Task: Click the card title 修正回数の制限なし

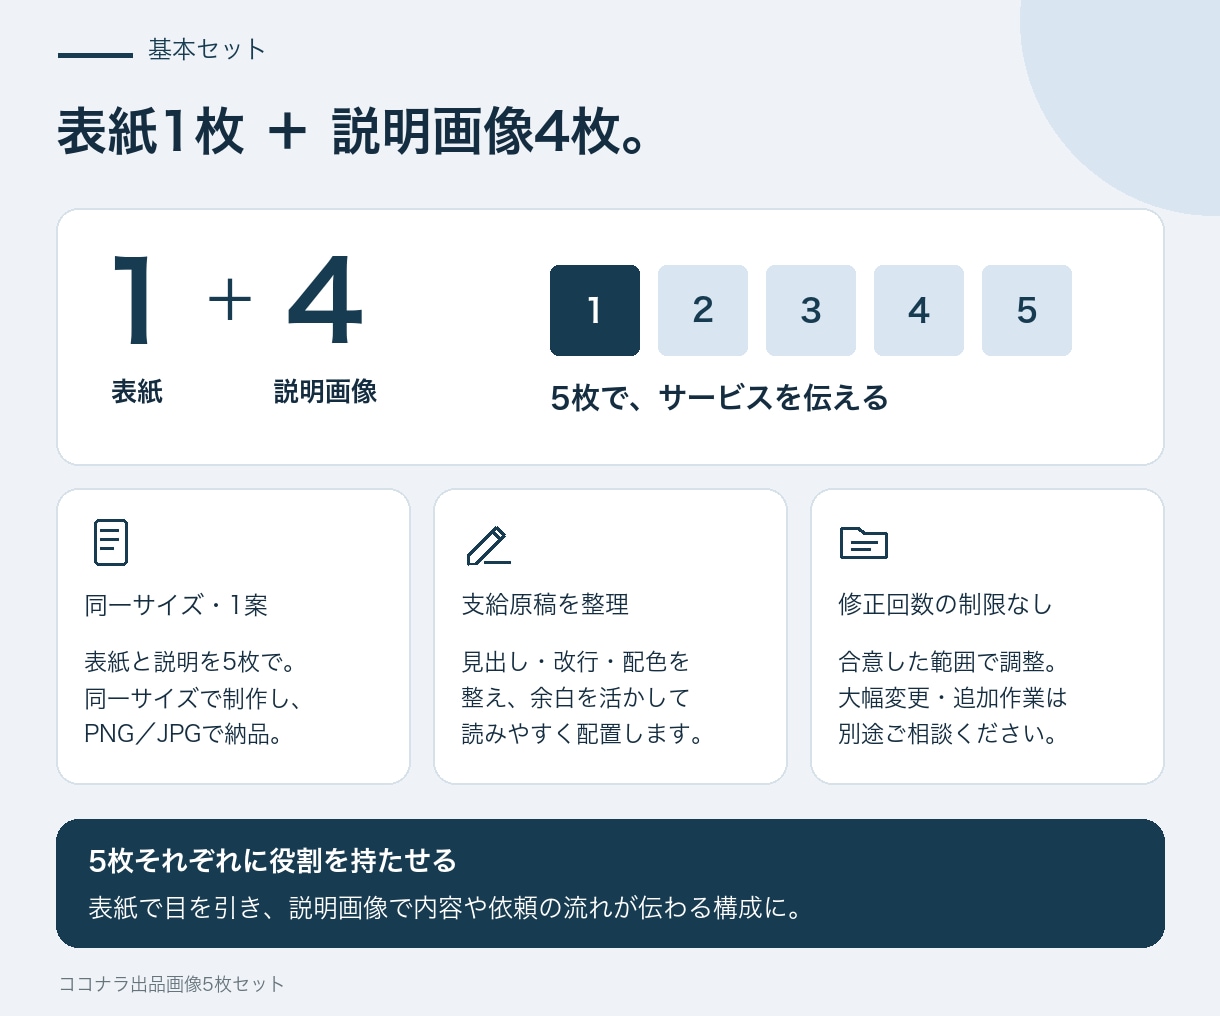Action: coord(945,604)
